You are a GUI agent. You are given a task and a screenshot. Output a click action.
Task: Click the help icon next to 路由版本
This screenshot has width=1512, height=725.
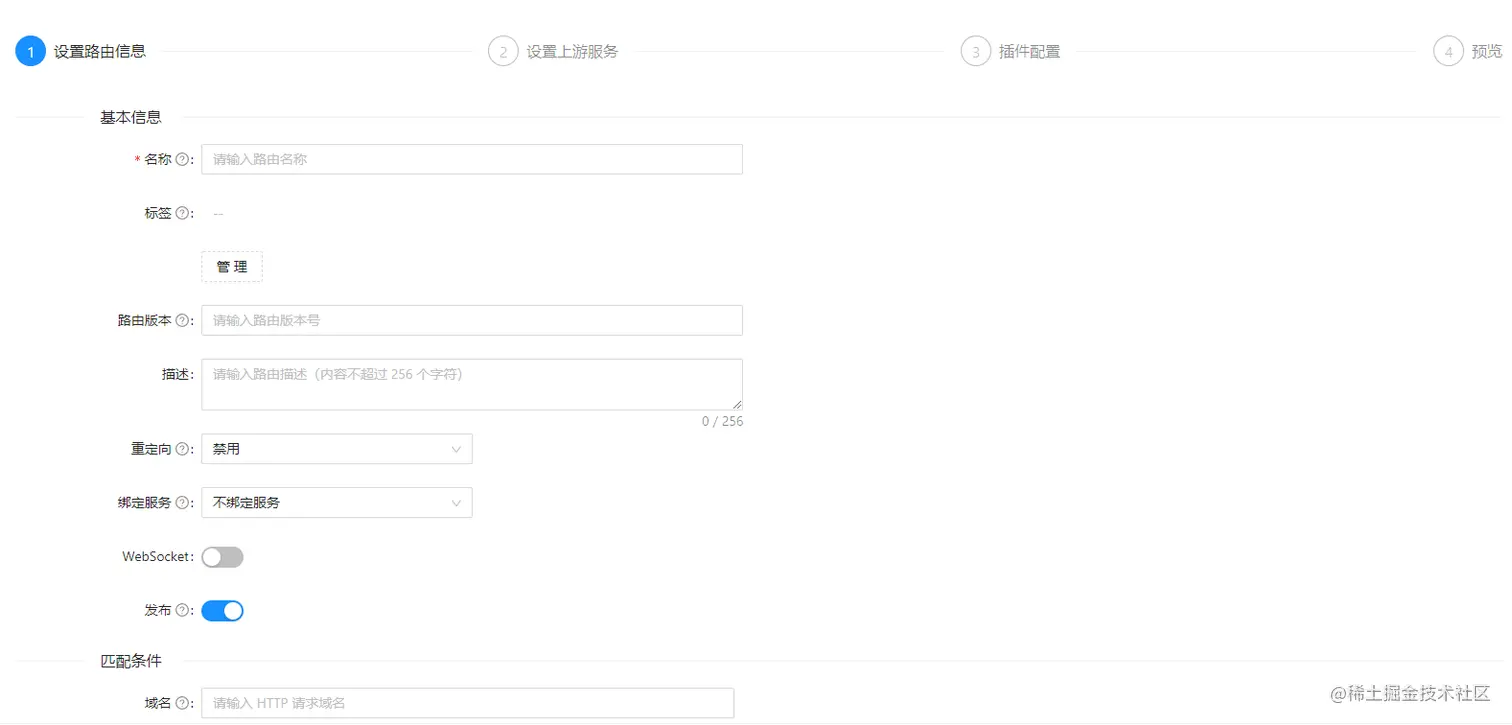[182, 321]
